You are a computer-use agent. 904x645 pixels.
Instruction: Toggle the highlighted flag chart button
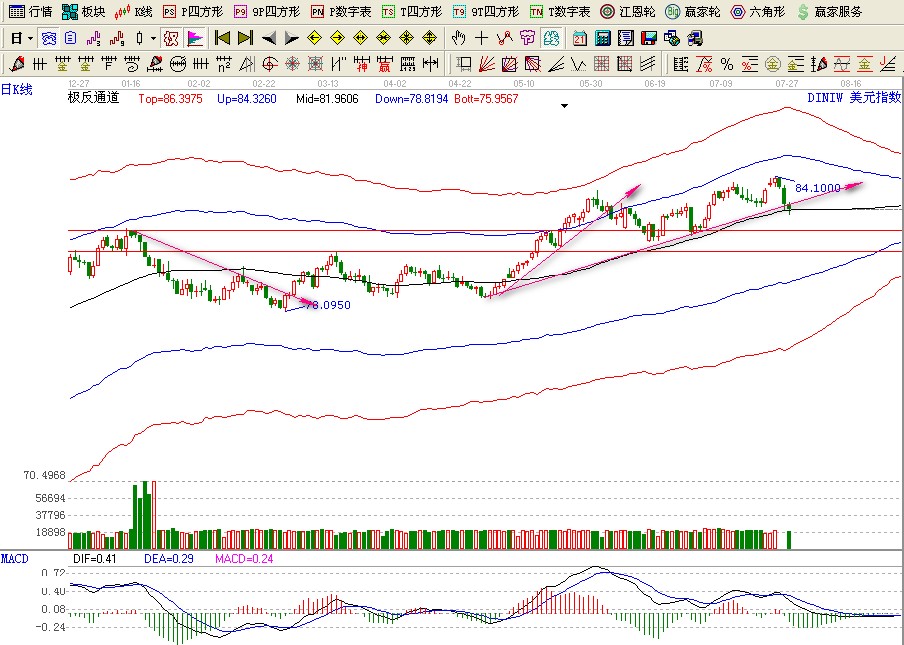194,39
